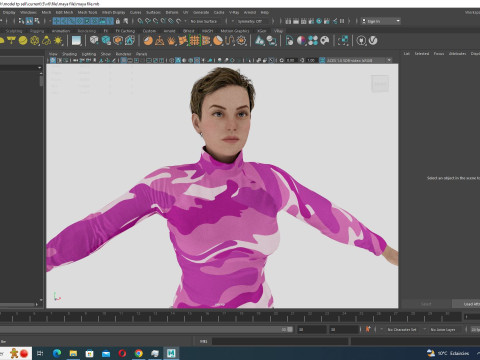Click the file with sphere shelf icon
The image size is (480, 360).
point(289,41)
